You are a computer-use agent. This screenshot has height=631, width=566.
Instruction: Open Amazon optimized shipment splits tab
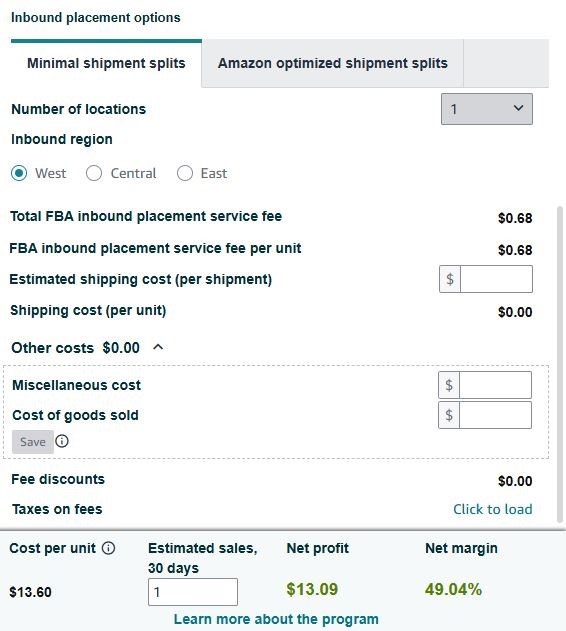point(333,63)
